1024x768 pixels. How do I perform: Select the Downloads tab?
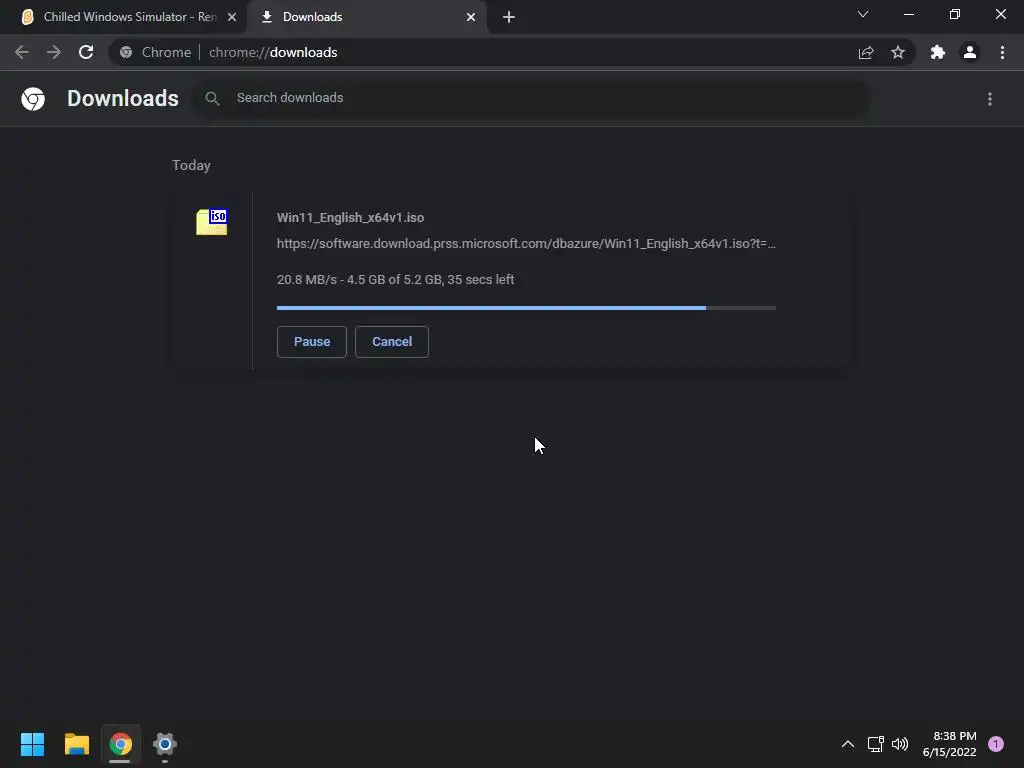366,17
